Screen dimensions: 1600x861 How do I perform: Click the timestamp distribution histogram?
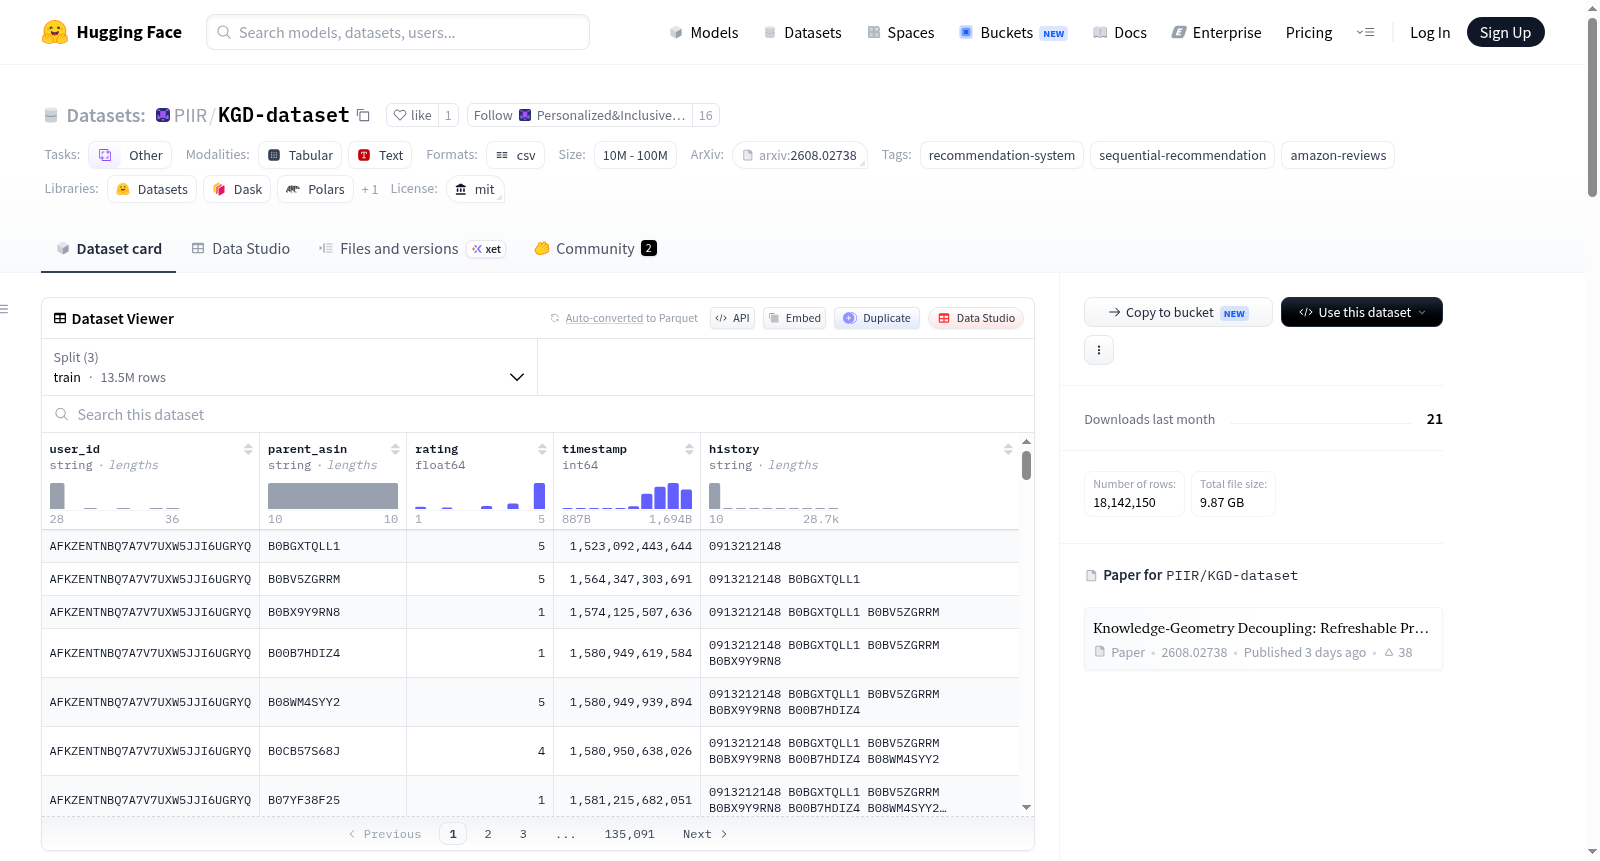627,496
